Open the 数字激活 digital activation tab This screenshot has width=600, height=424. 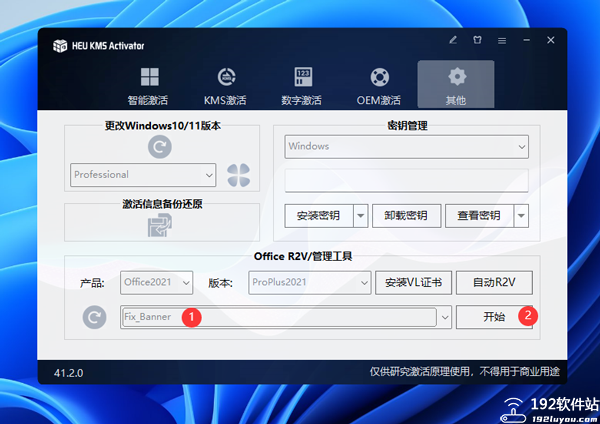(302, 86)
